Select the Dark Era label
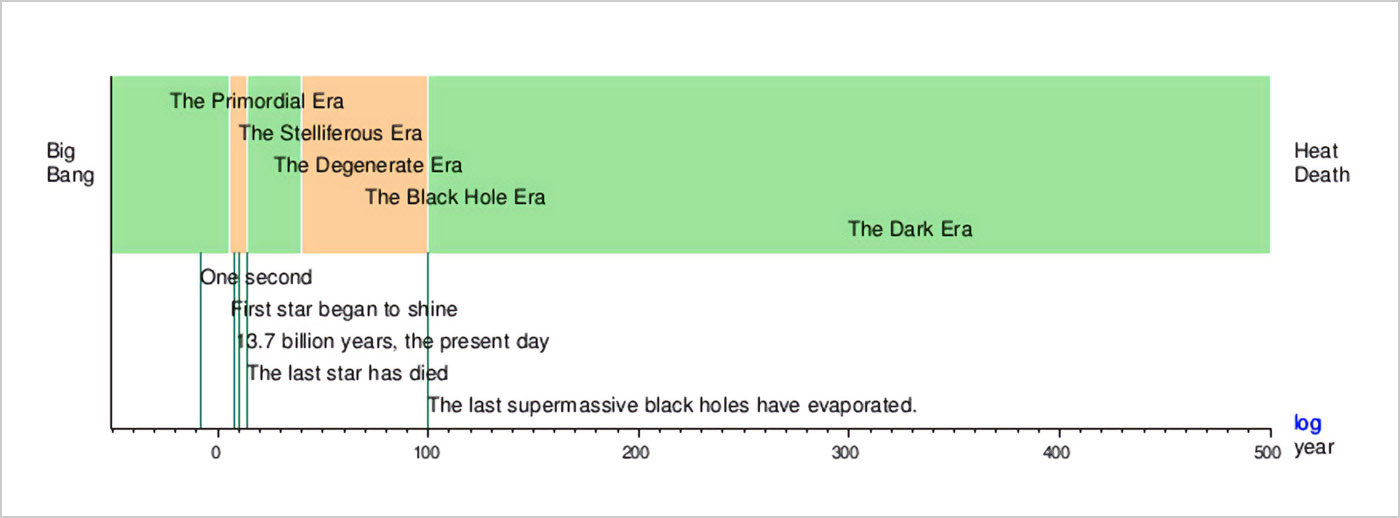1400x518 pixels. [x=910, y=229]
